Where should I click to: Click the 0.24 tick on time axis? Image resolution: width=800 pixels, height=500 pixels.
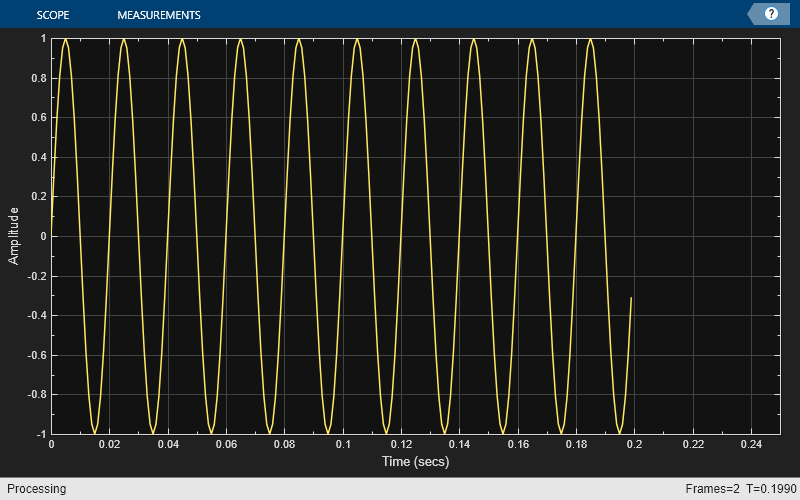click(751, 444)
